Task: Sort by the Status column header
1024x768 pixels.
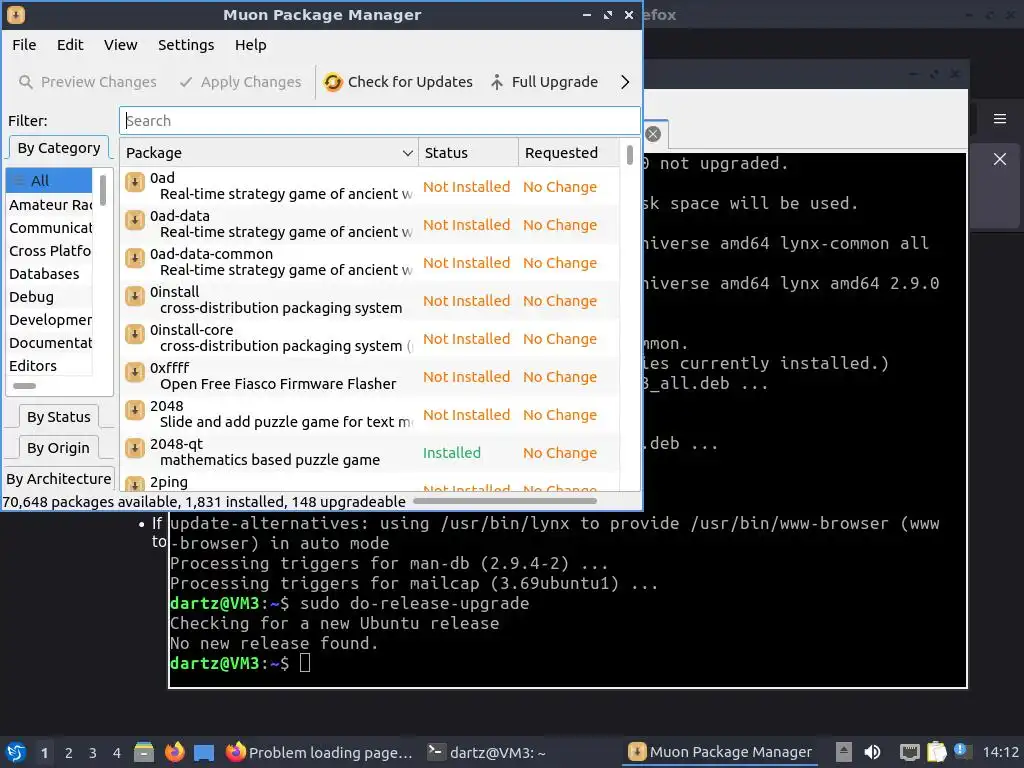Action: click(468, 153)
